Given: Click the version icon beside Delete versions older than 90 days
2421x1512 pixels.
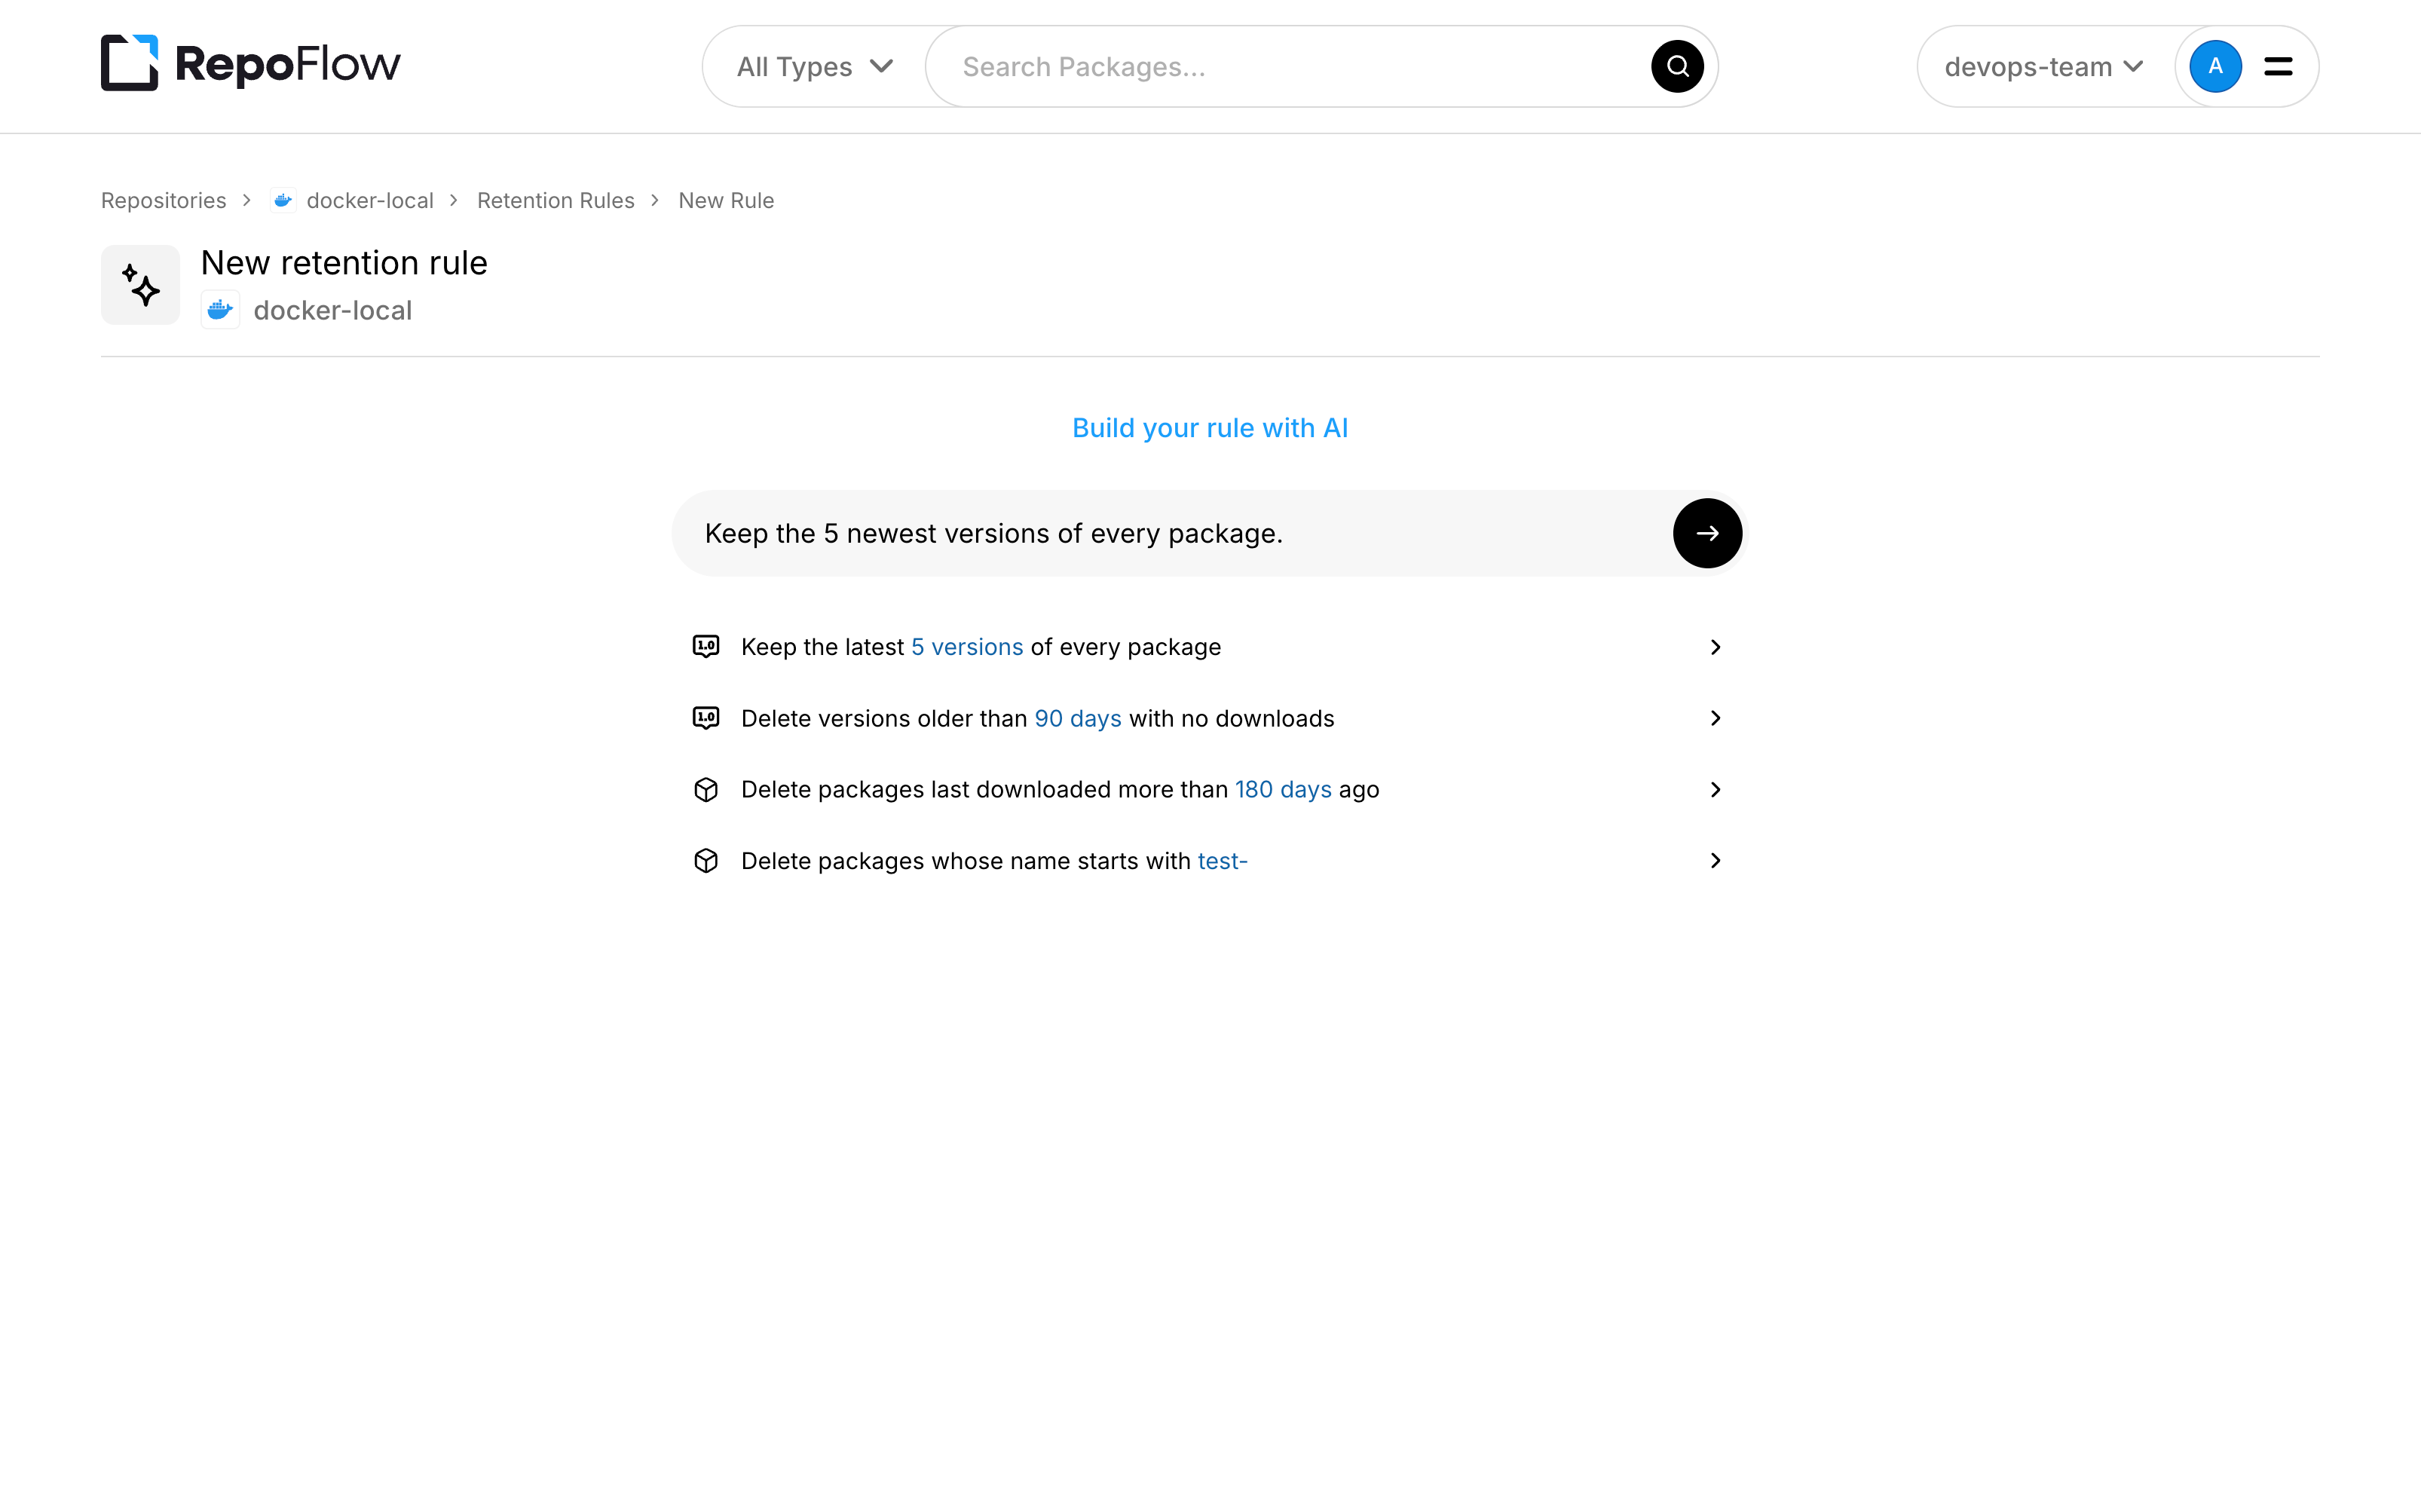Looking at the screenshot, I should click(706, 718).
